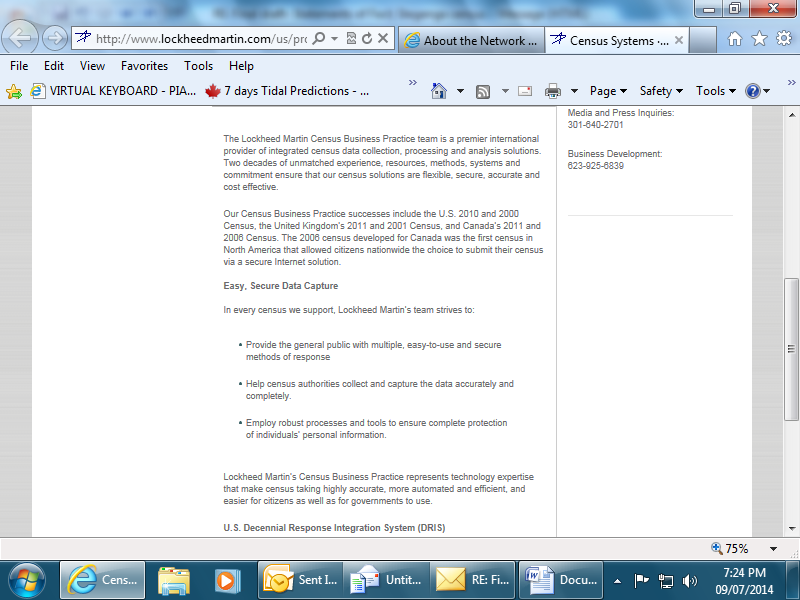
Task: Click the 75% zoom level button
Action: (x=730, y=548)
